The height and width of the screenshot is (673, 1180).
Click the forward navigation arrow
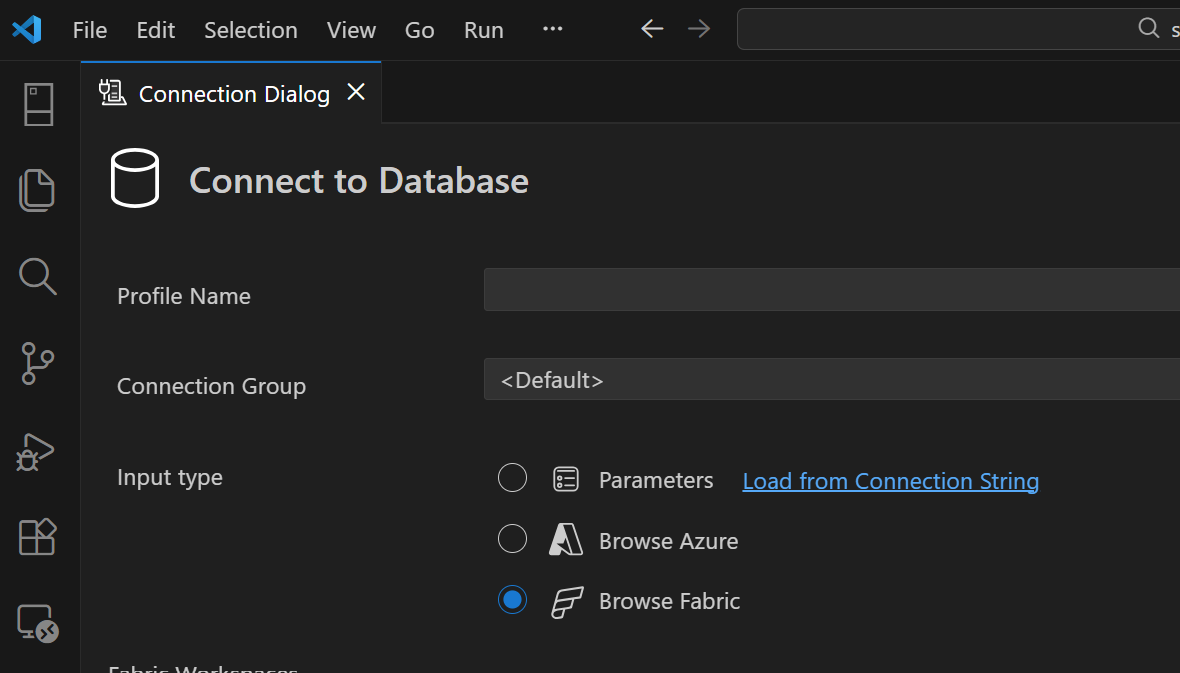coord(698,29)
